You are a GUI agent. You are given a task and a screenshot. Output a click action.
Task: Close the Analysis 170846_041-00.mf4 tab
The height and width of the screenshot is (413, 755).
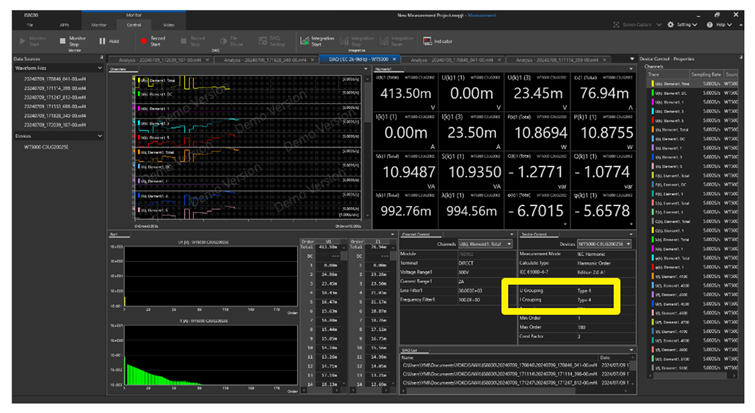(499, 60)
